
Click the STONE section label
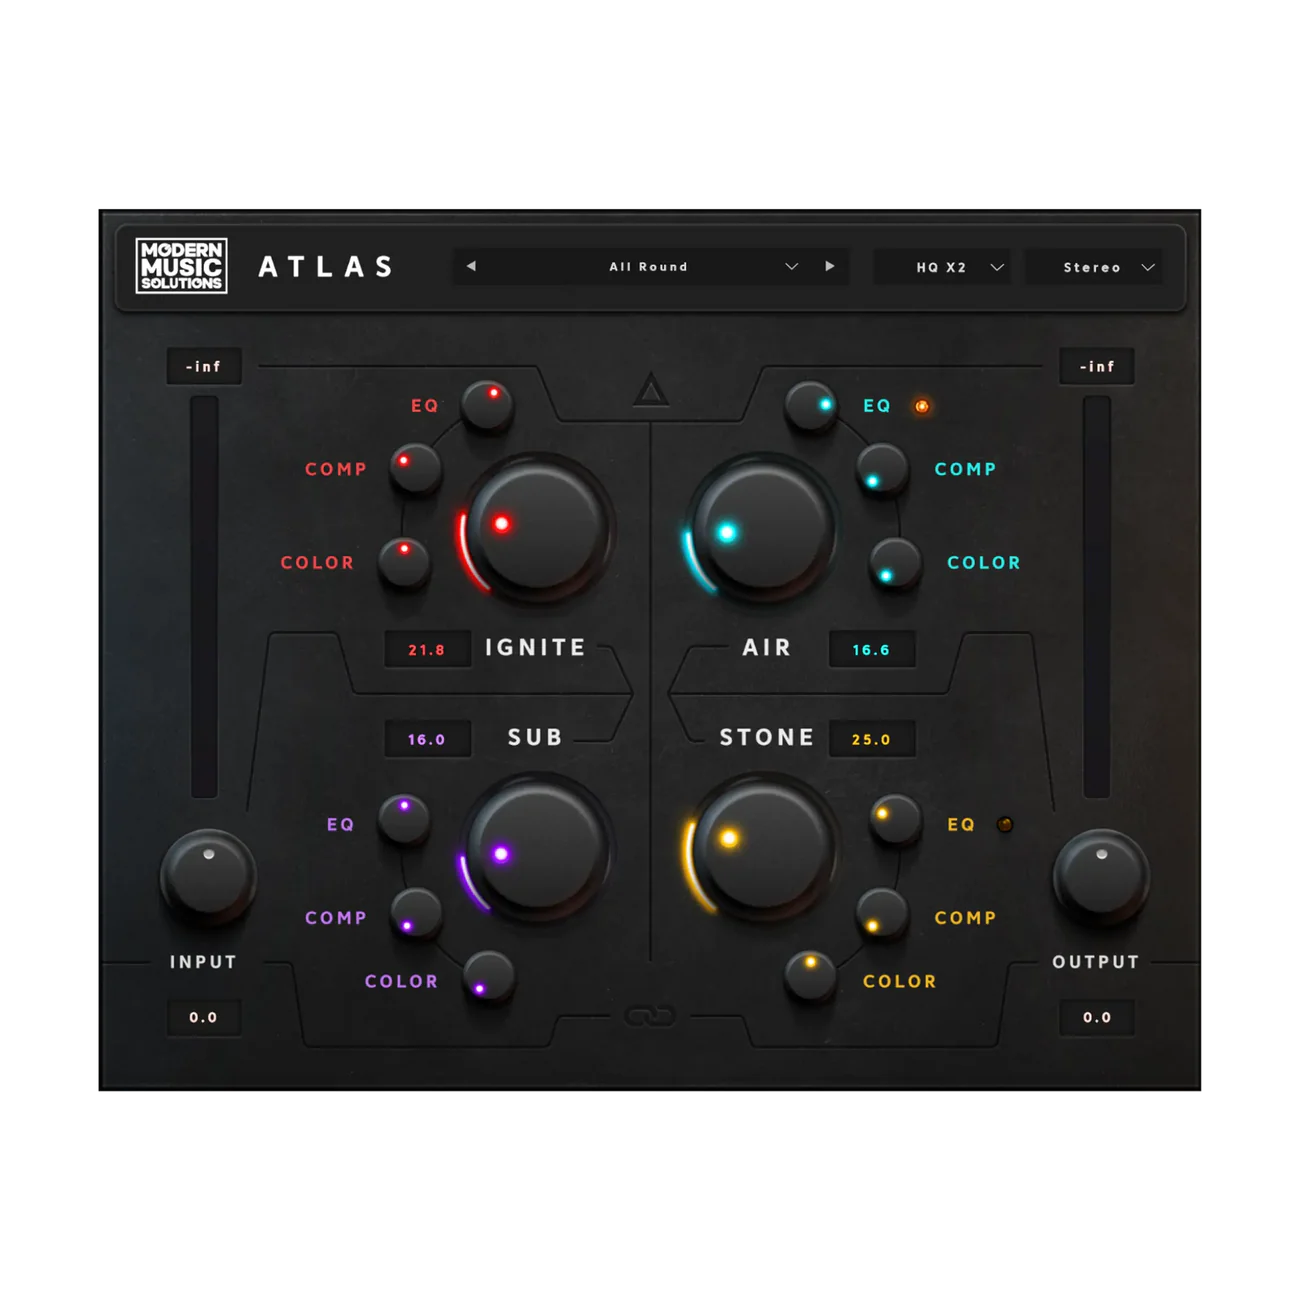(x=767, y=738)
